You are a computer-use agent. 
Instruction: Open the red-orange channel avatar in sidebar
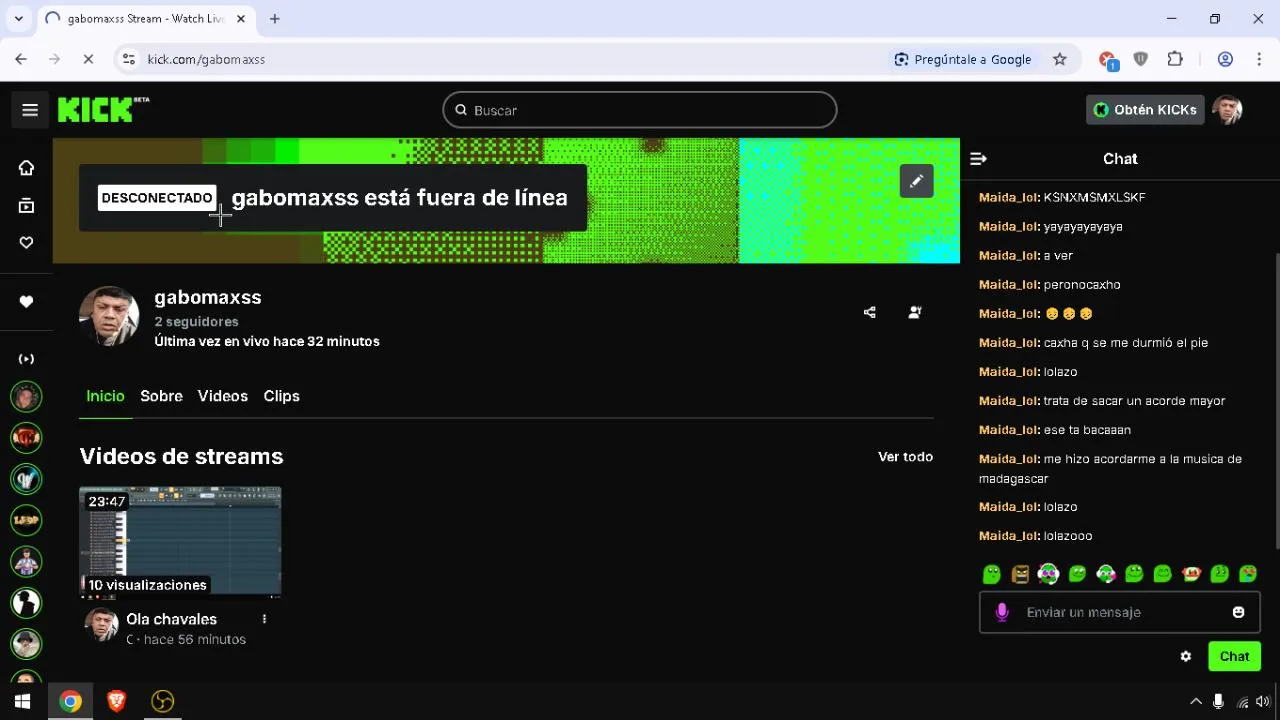(x=26, y=438)
